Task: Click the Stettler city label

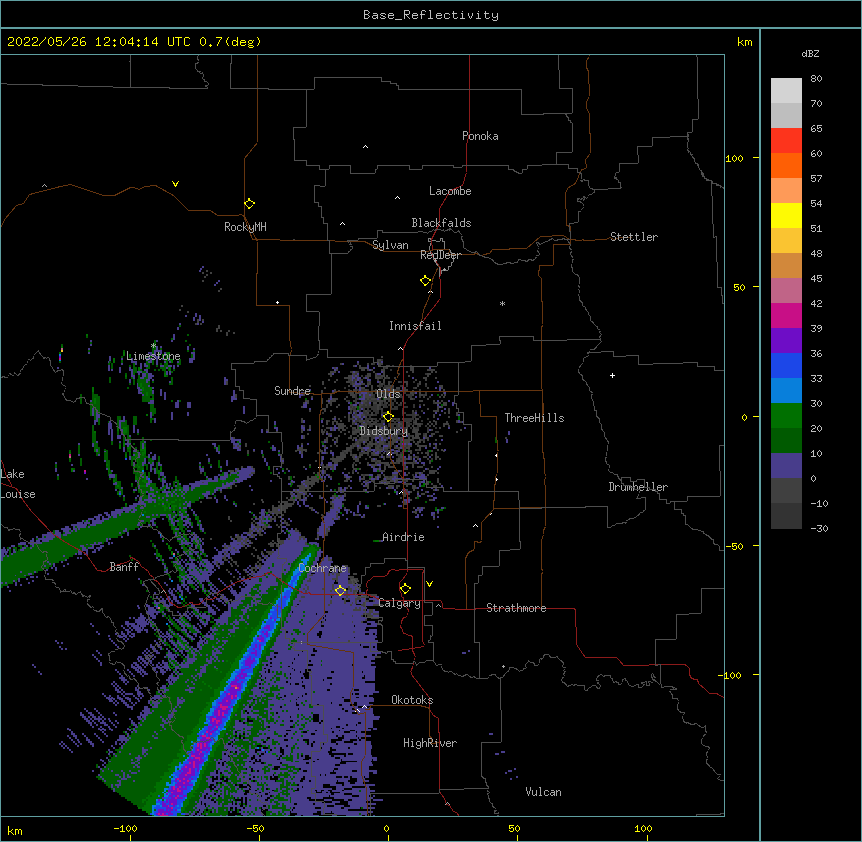Action: [634, 237]
